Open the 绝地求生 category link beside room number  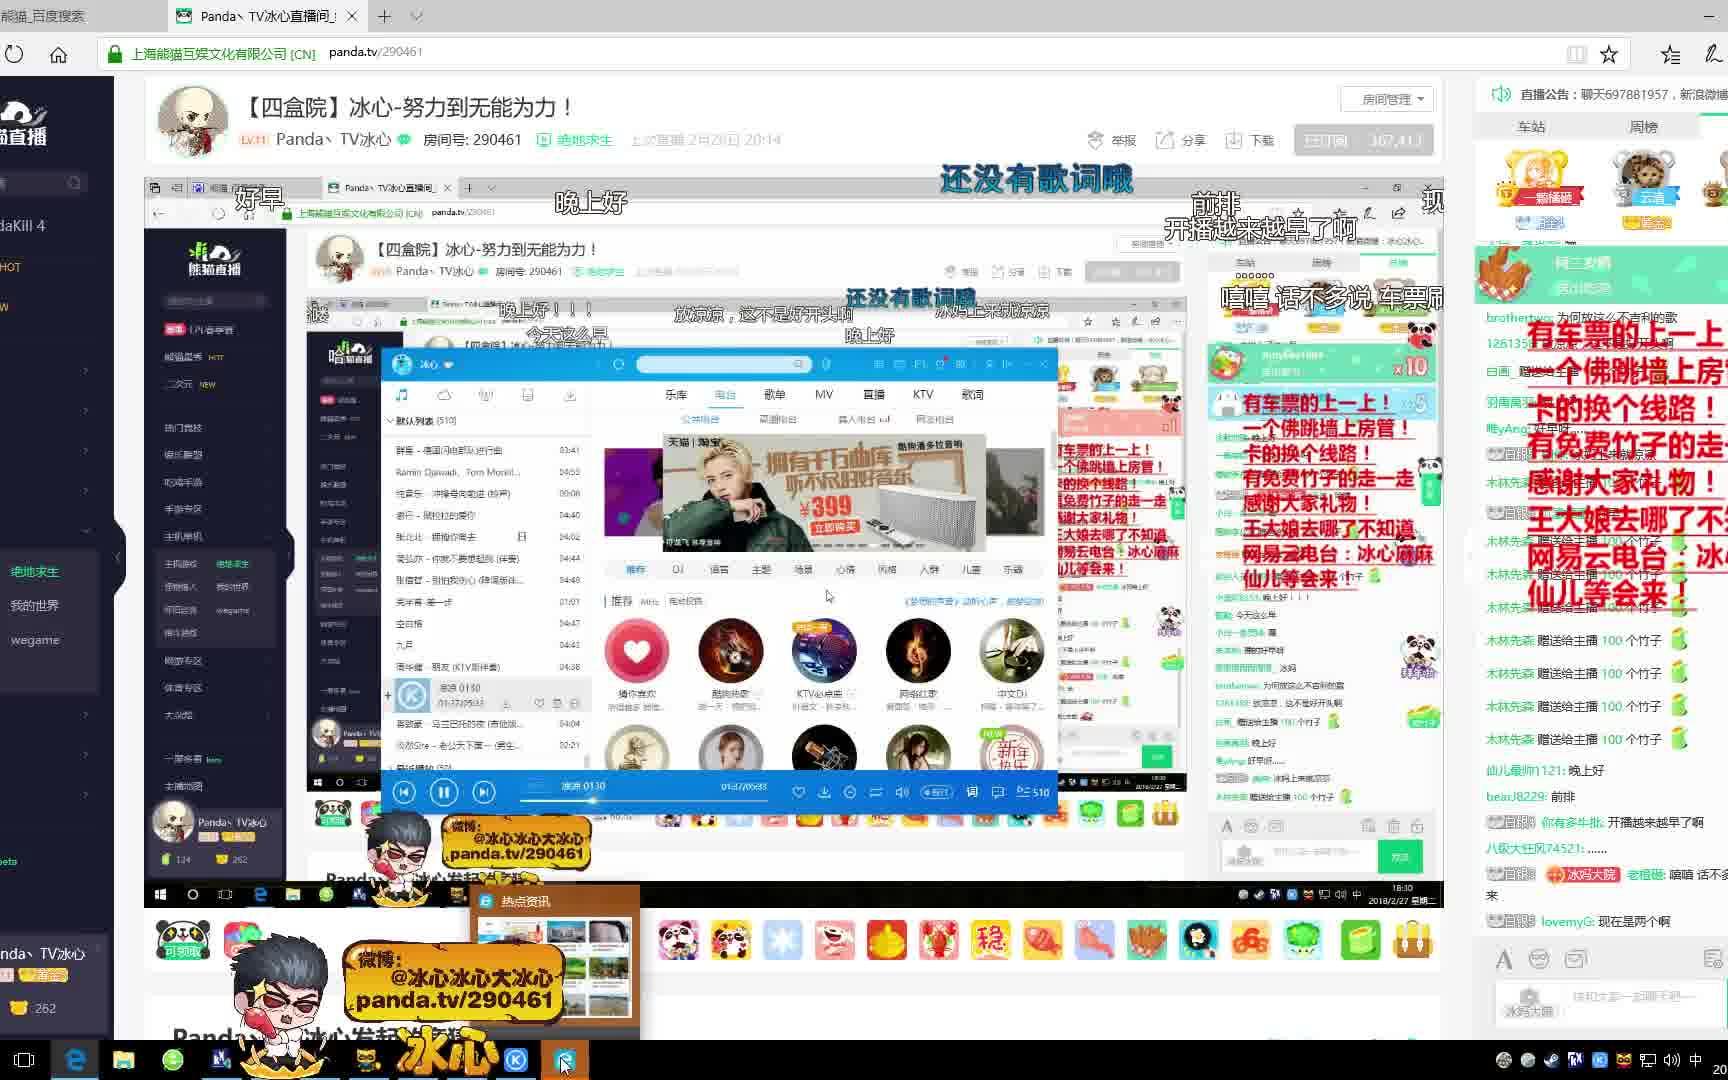(x=575, y=140)
